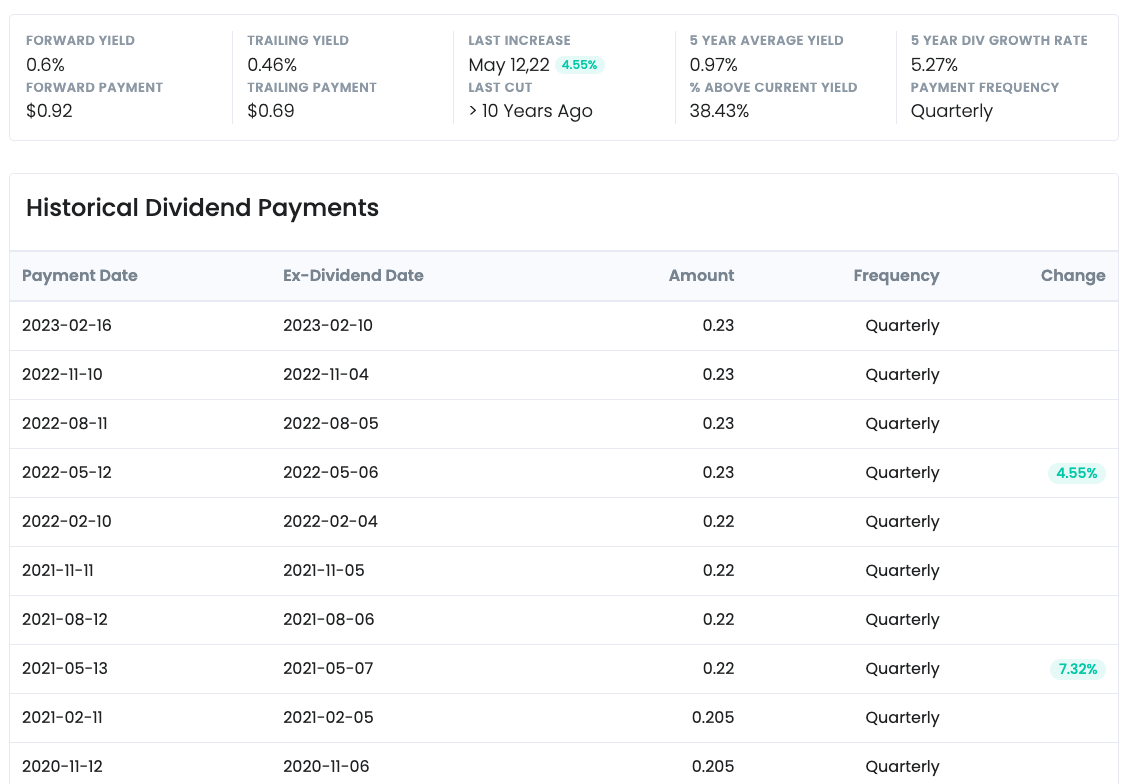Click the 5 Year Div Growth Rate 5.27% value
1129x784 pixels.
click(934, 65)
